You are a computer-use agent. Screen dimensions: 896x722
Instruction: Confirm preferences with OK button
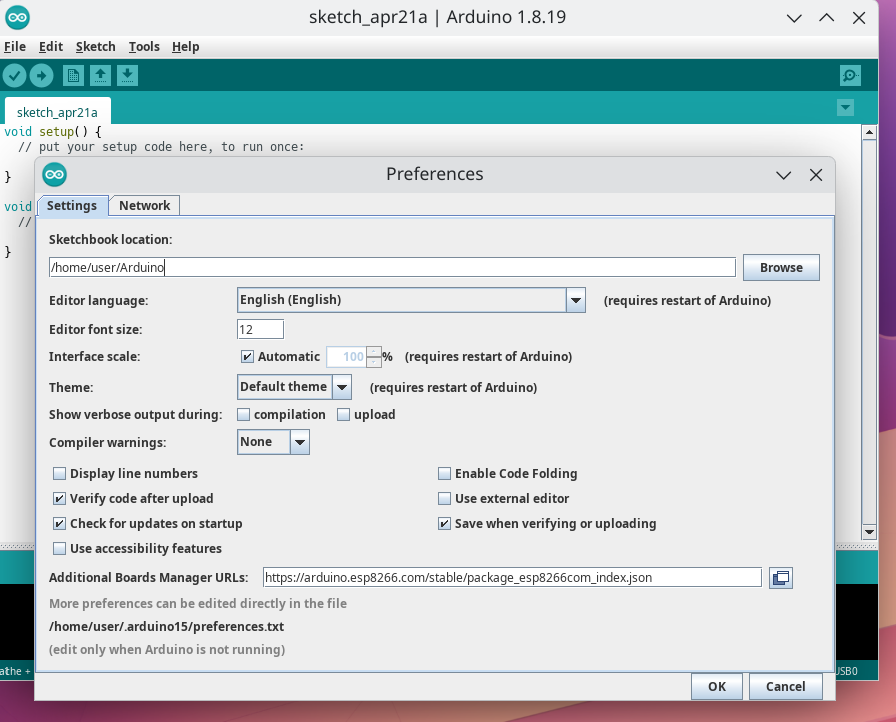click(x=717, y=687)
